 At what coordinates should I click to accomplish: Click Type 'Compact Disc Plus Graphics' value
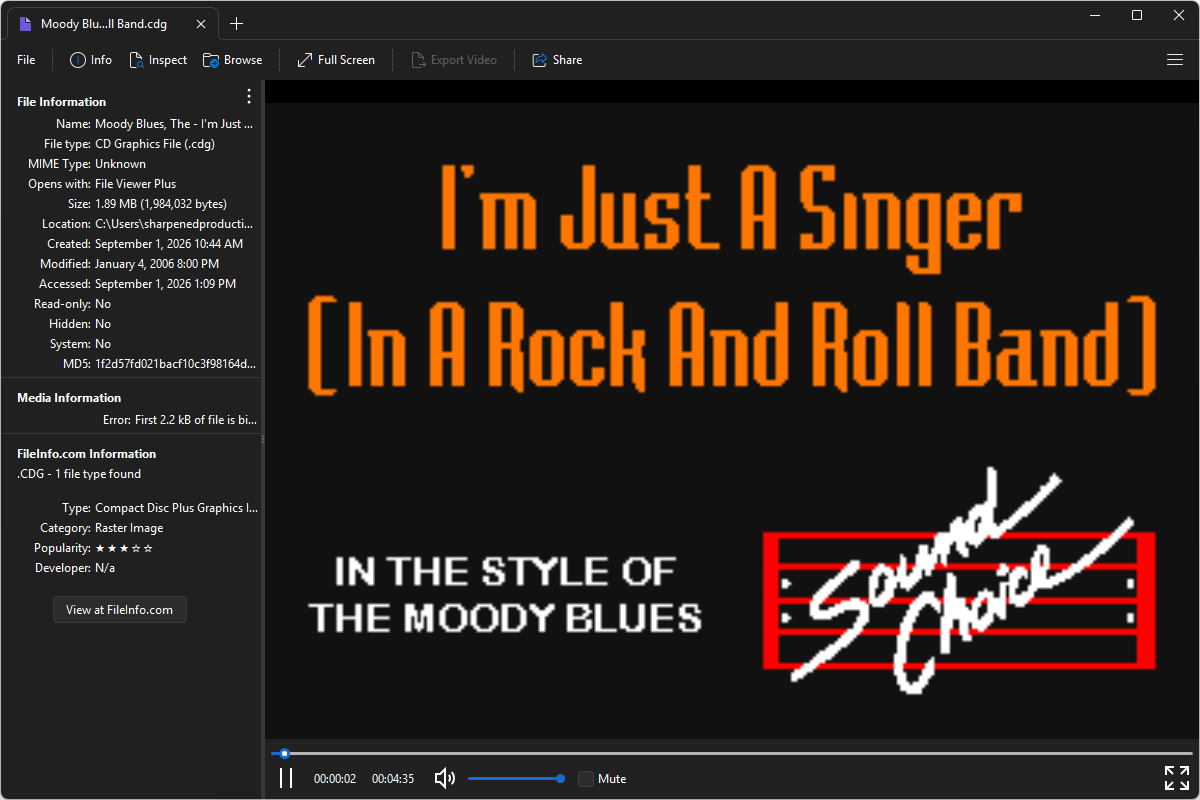[176, 508]
